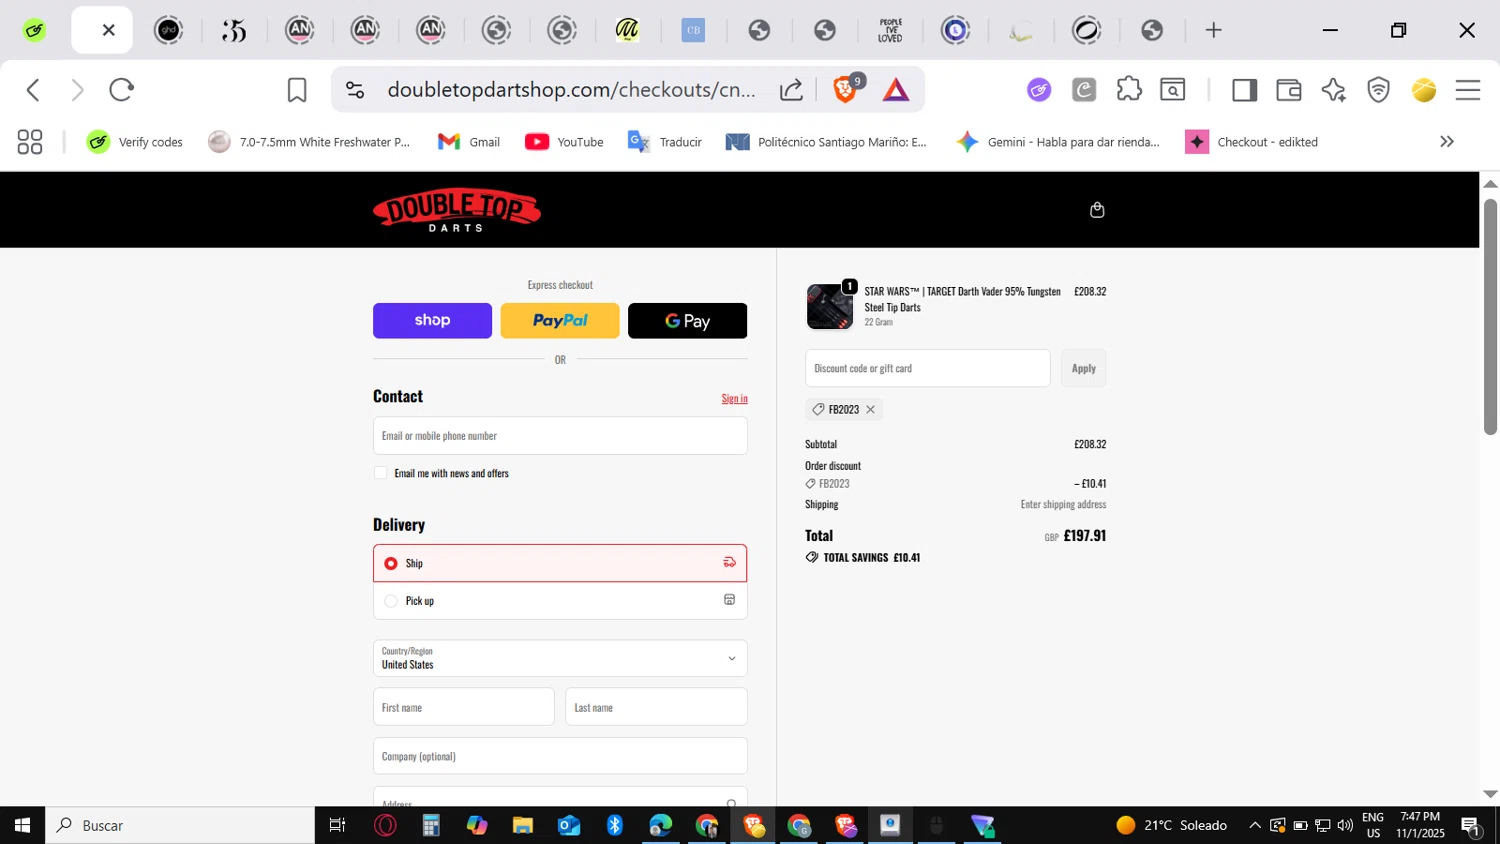Focus the Email or mobile phone field
This screenshot has width=1500, height=844.
click(560, 436)
